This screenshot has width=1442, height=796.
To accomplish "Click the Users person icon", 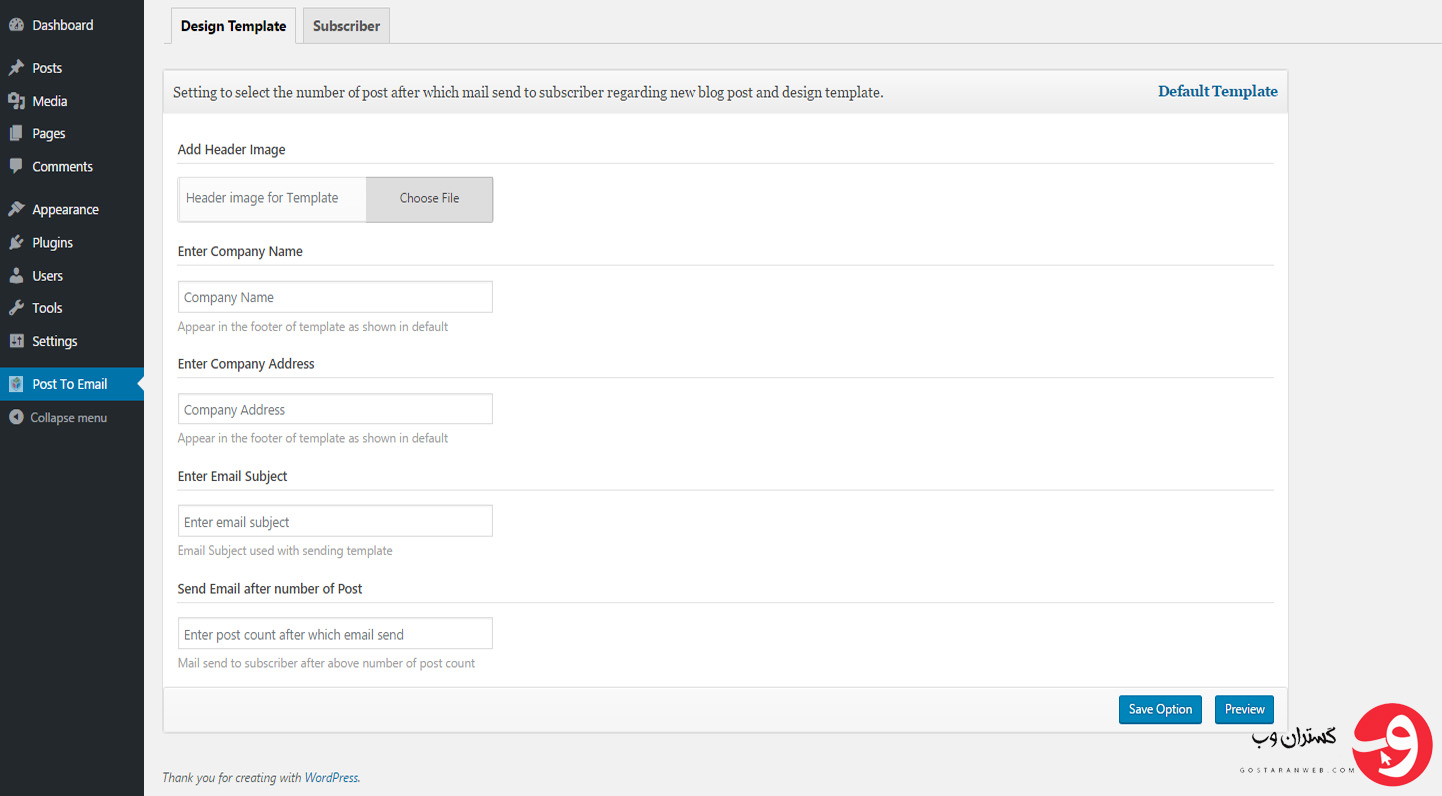I will [16, 276].
